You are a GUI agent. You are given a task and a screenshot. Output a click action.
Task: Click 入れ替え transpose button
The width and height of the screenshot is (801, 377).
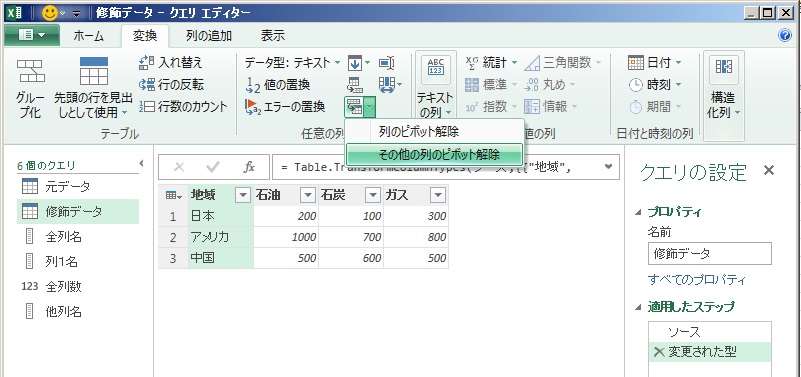coord(171,63)
